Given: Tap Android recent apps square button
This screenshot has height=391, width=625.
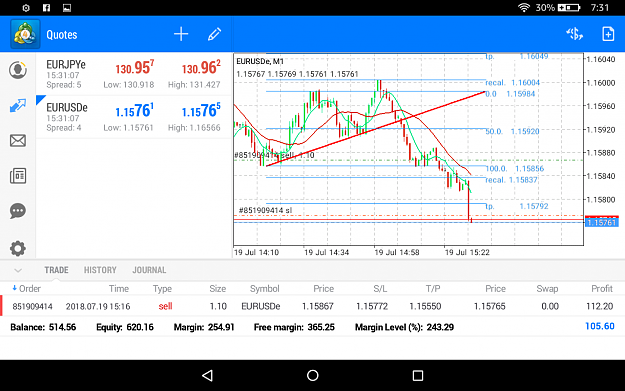Looking at the screenshot, I should (x=418, y=375).
